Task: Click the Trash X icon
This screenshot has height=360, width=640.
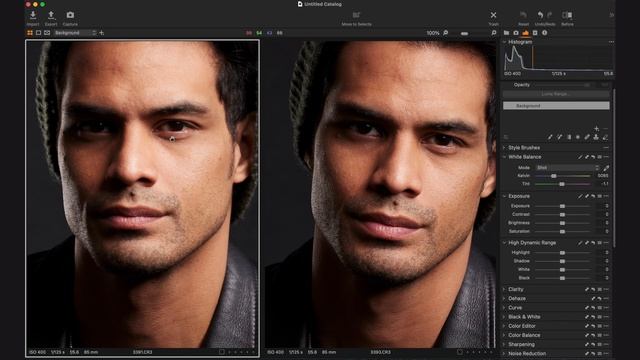Action: 493,15
